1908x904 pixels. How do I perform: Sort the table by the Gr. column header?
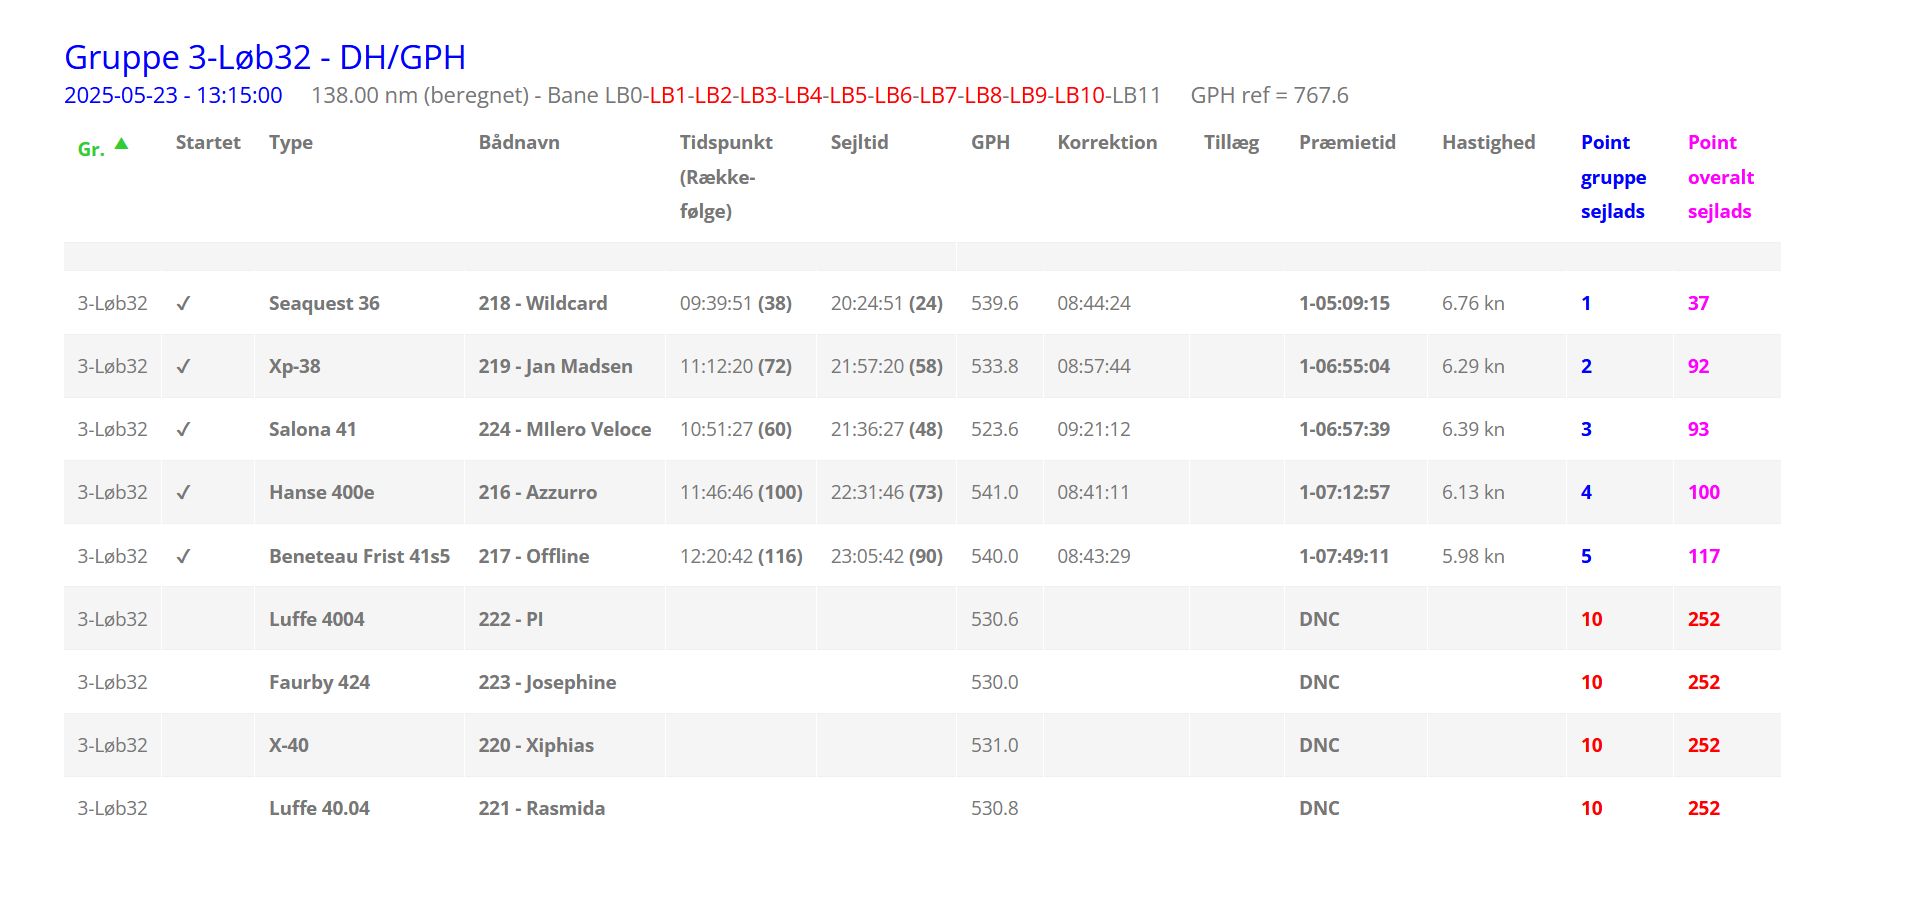[x=91, y=149]
